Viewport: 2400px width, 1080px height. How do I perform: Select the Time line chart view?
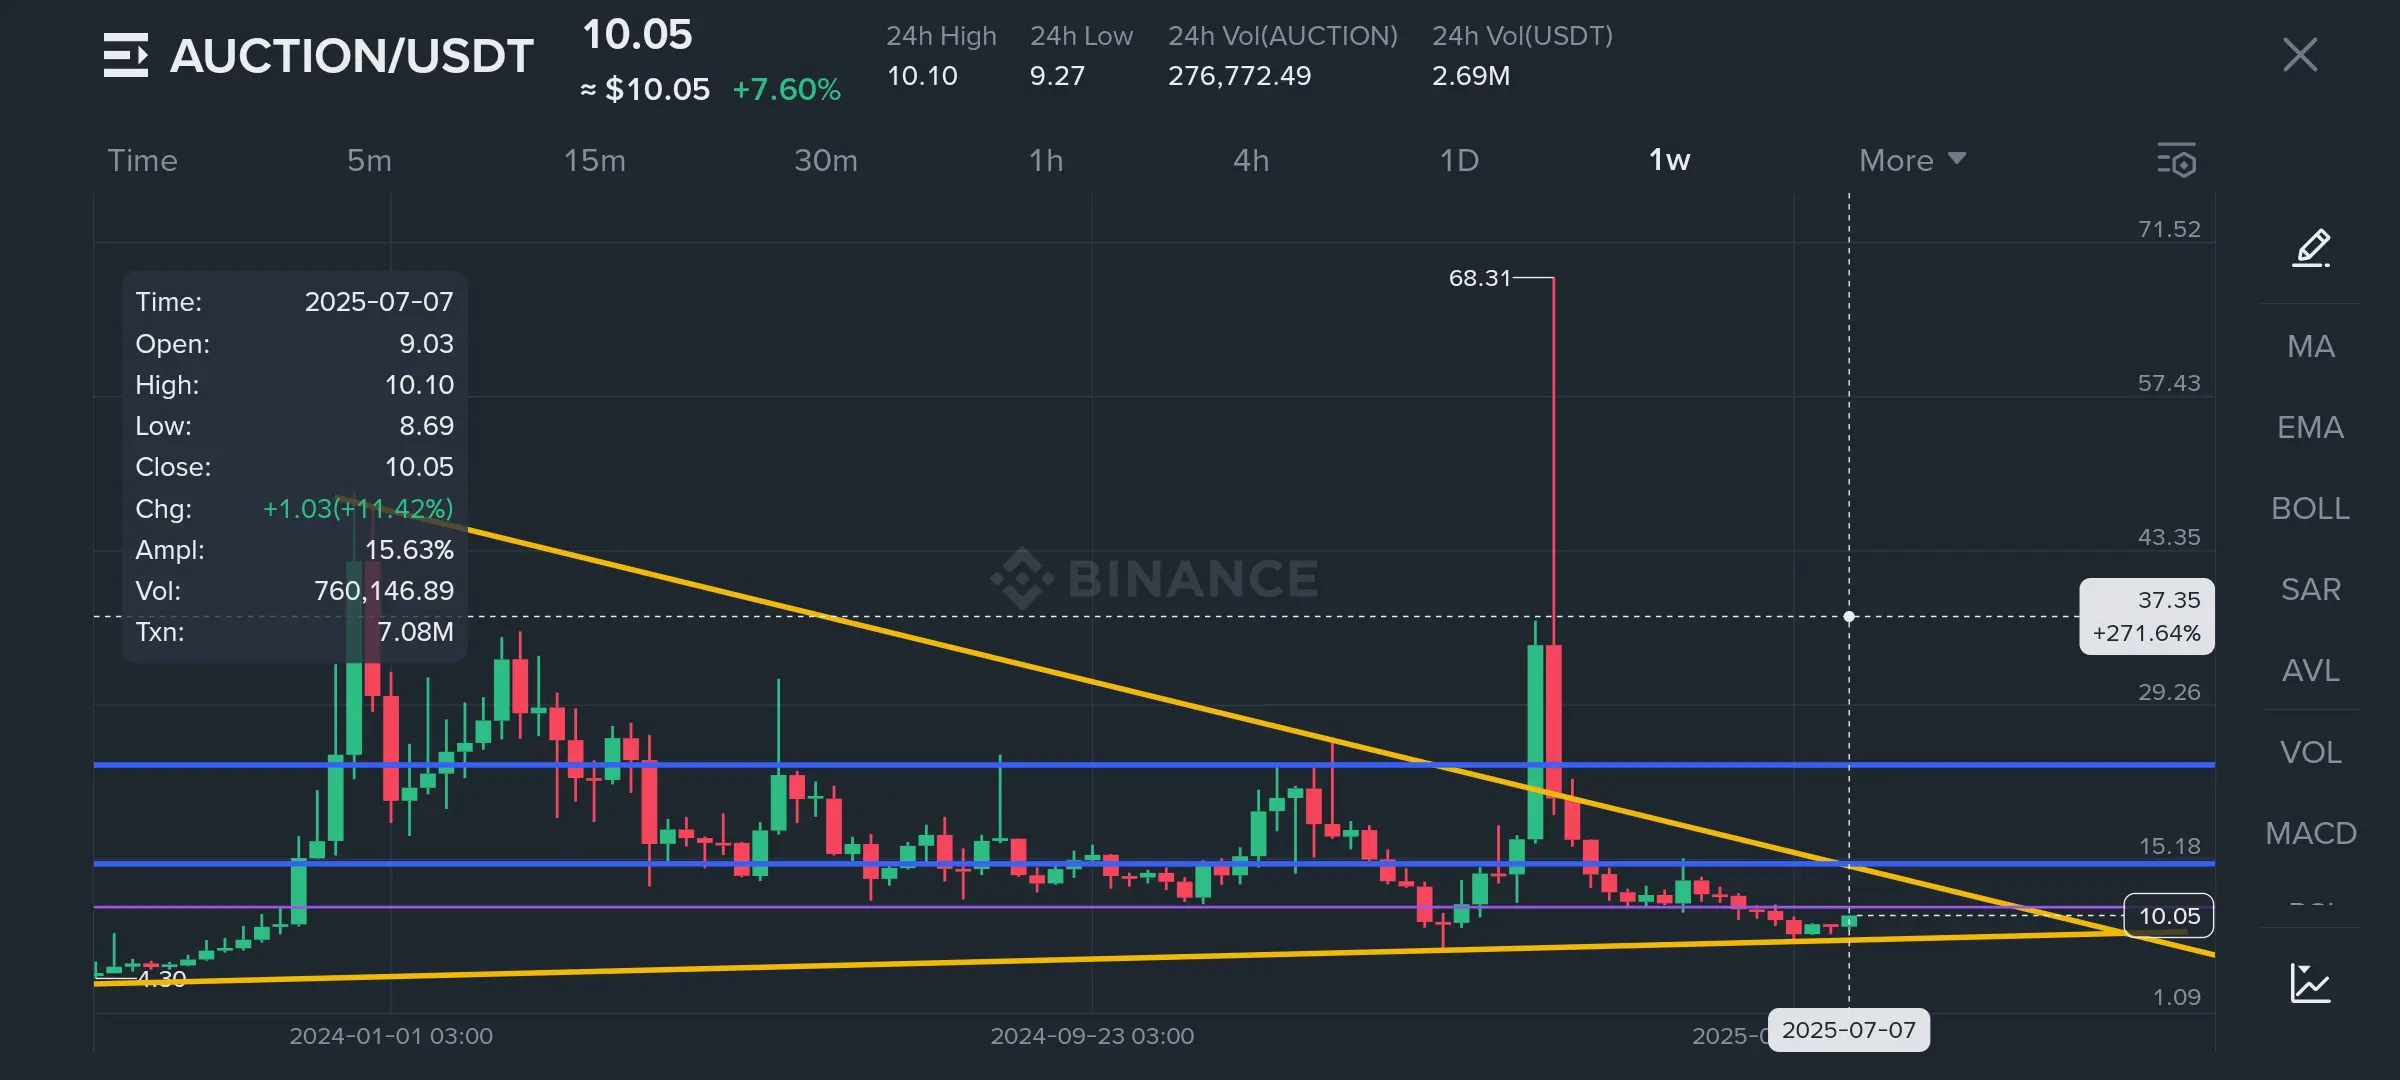[x=142, y=160]
